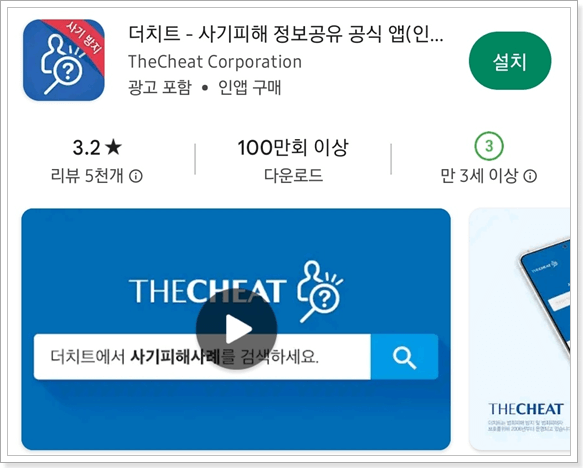Click the person-magnifier logo in preview banner
583x468 pixels.
coord(320,291)
